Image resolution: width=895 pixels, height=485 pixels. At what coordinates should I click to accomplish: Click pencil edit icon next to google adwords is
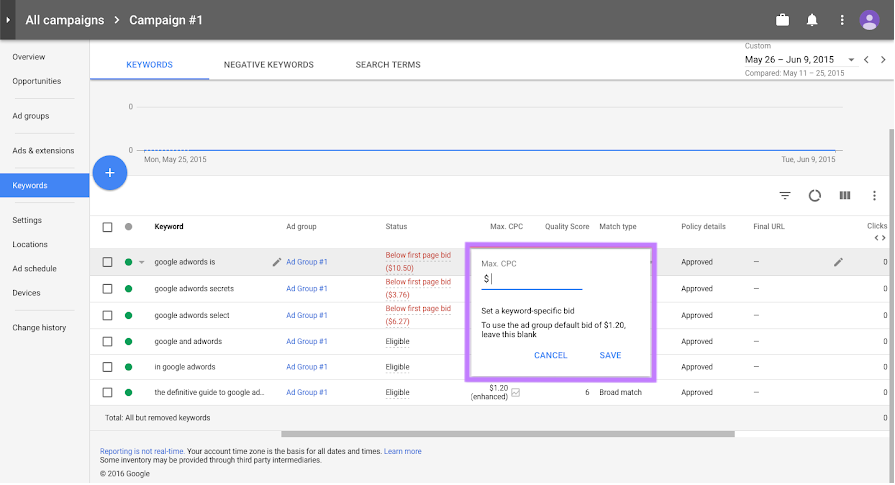tap(277, 262)
